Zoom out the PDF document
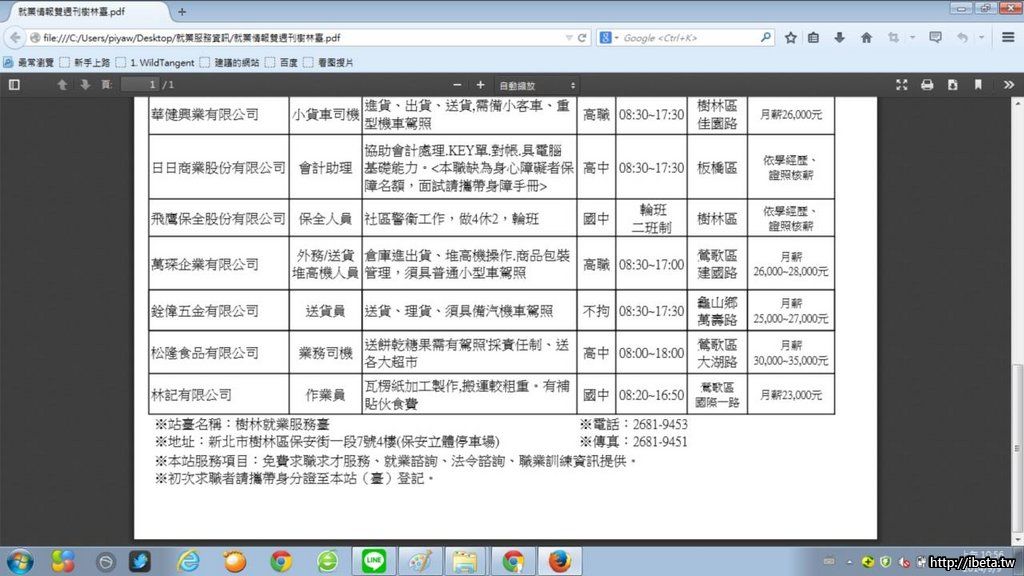The height and width of the screenshot is (576, 1024). tap(458, 85)
